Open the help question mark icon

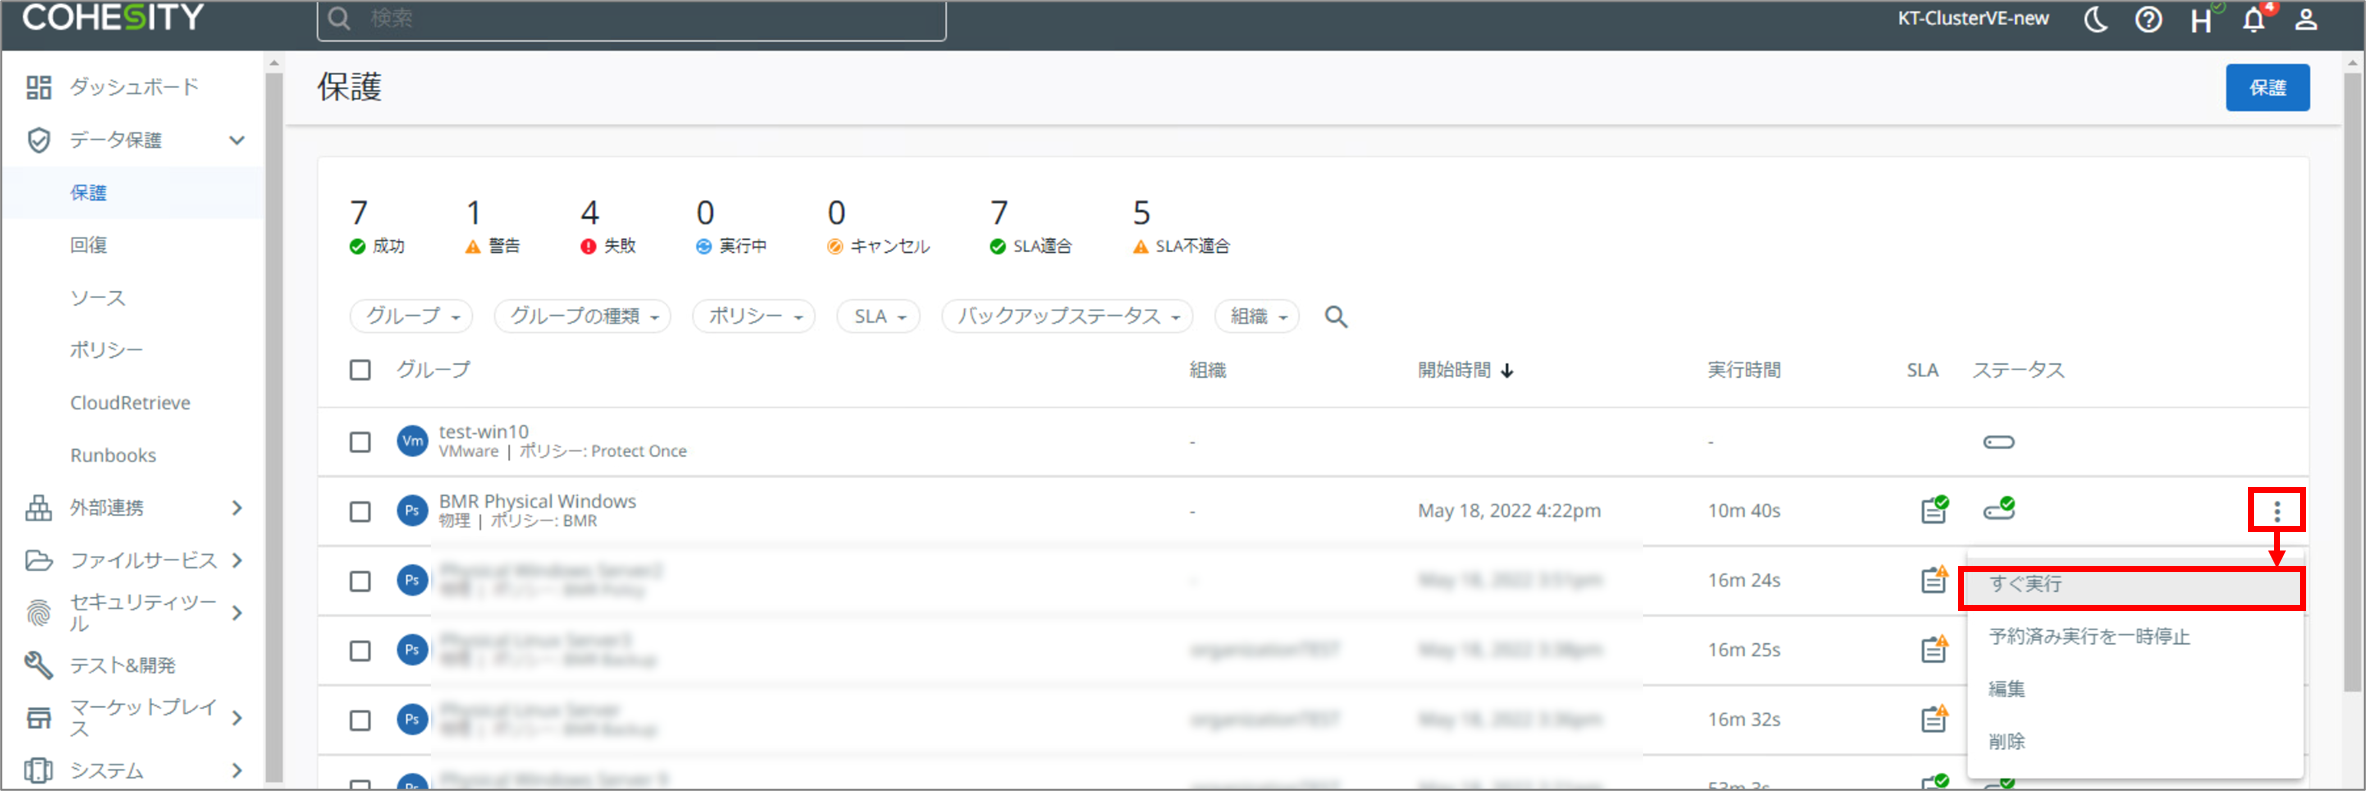(2148, 20)
